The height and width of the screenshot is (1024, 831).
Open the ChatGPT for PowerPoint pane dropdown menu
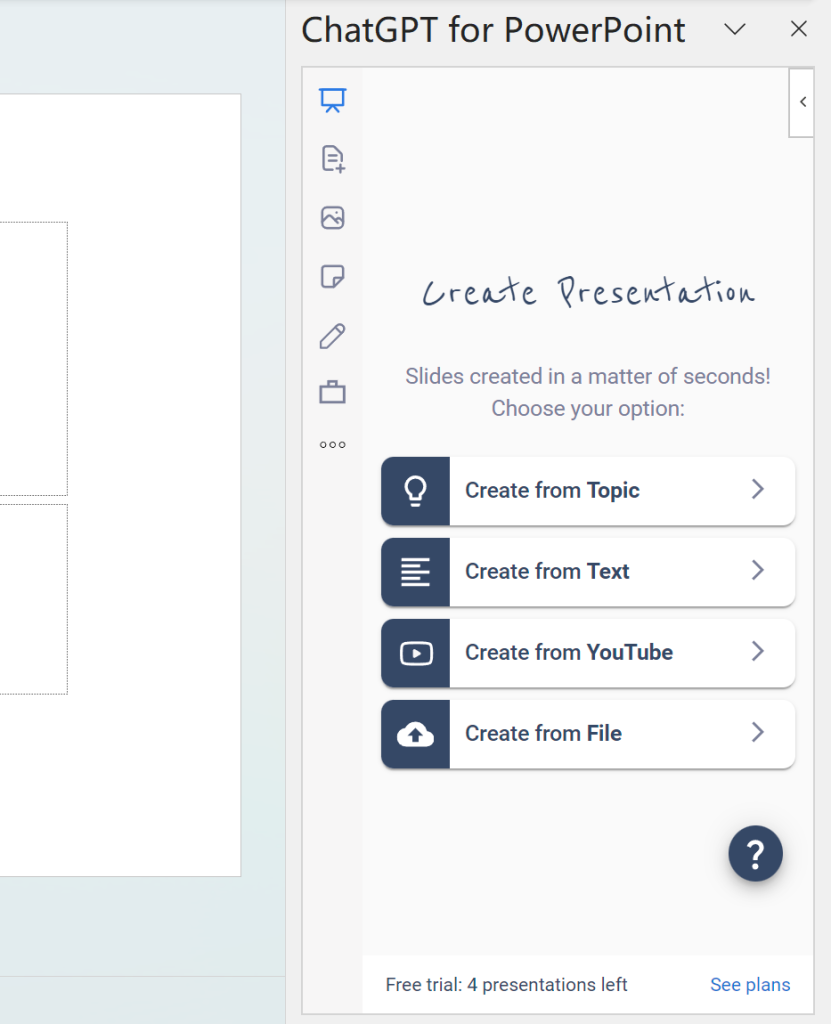coord(735,29)
